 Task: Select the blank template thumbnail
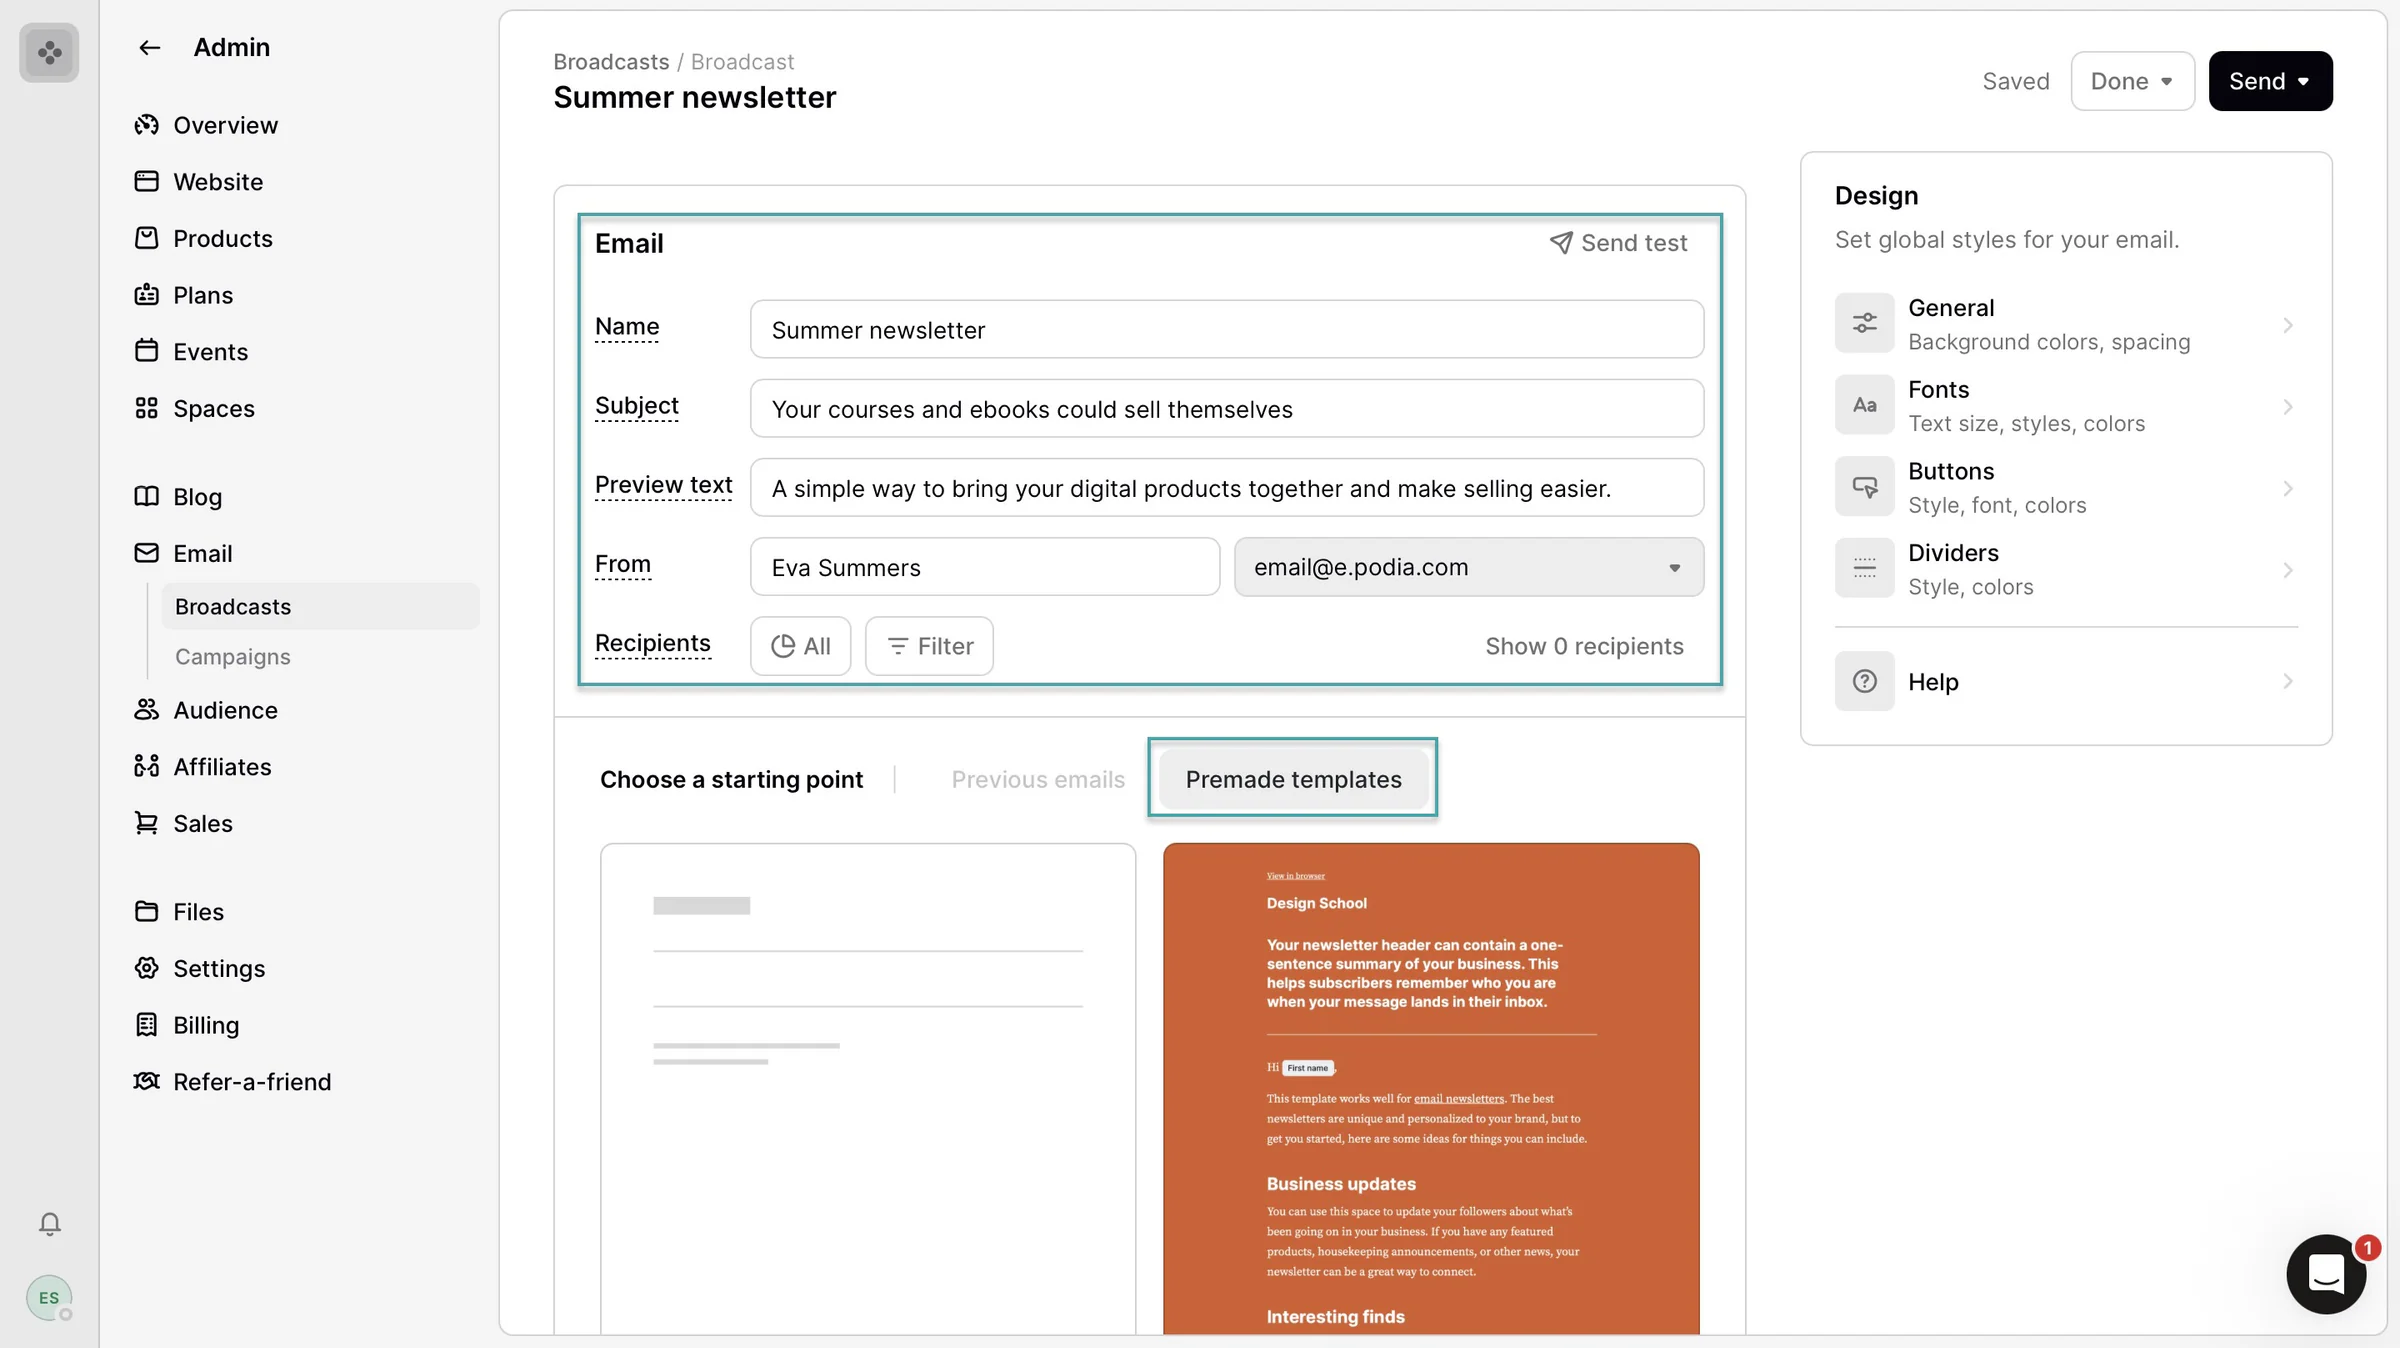pyautogui.click(x=868, y=1088)
